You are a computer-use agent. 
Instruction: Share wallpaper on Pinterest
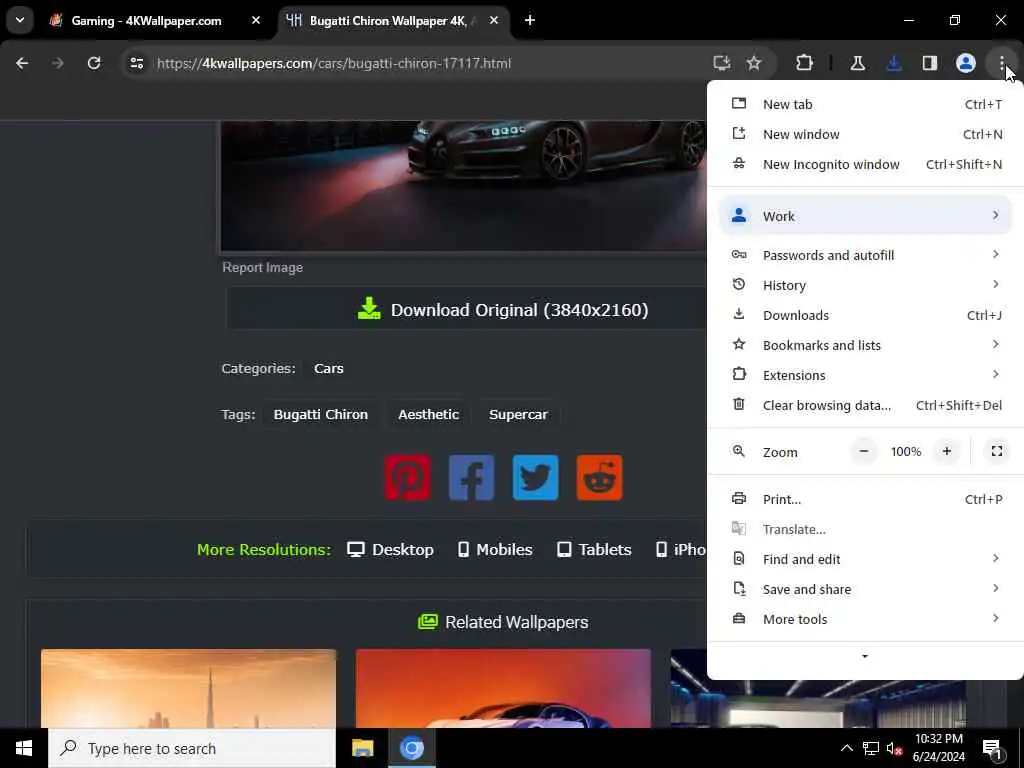(x=408, y=478)
